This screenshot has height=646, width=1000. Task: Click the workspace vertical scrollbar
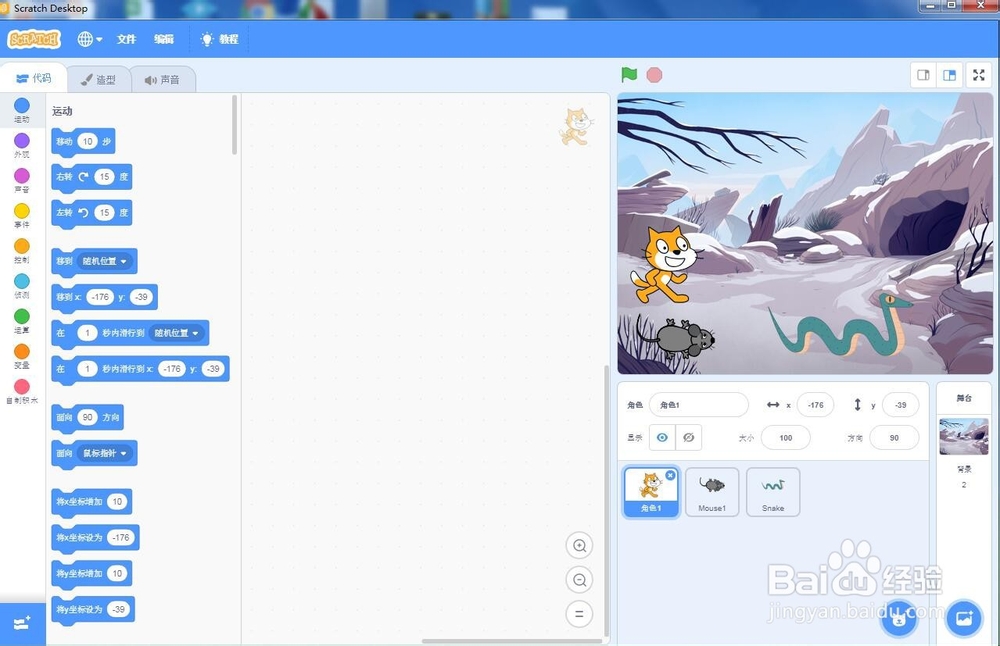(x=607, y=501)
